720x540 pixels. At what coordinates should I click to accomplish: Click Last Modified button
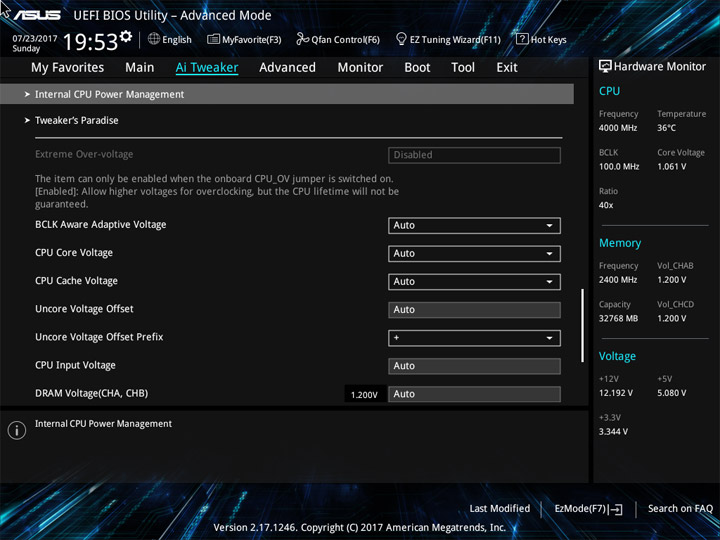pos(500,508)
